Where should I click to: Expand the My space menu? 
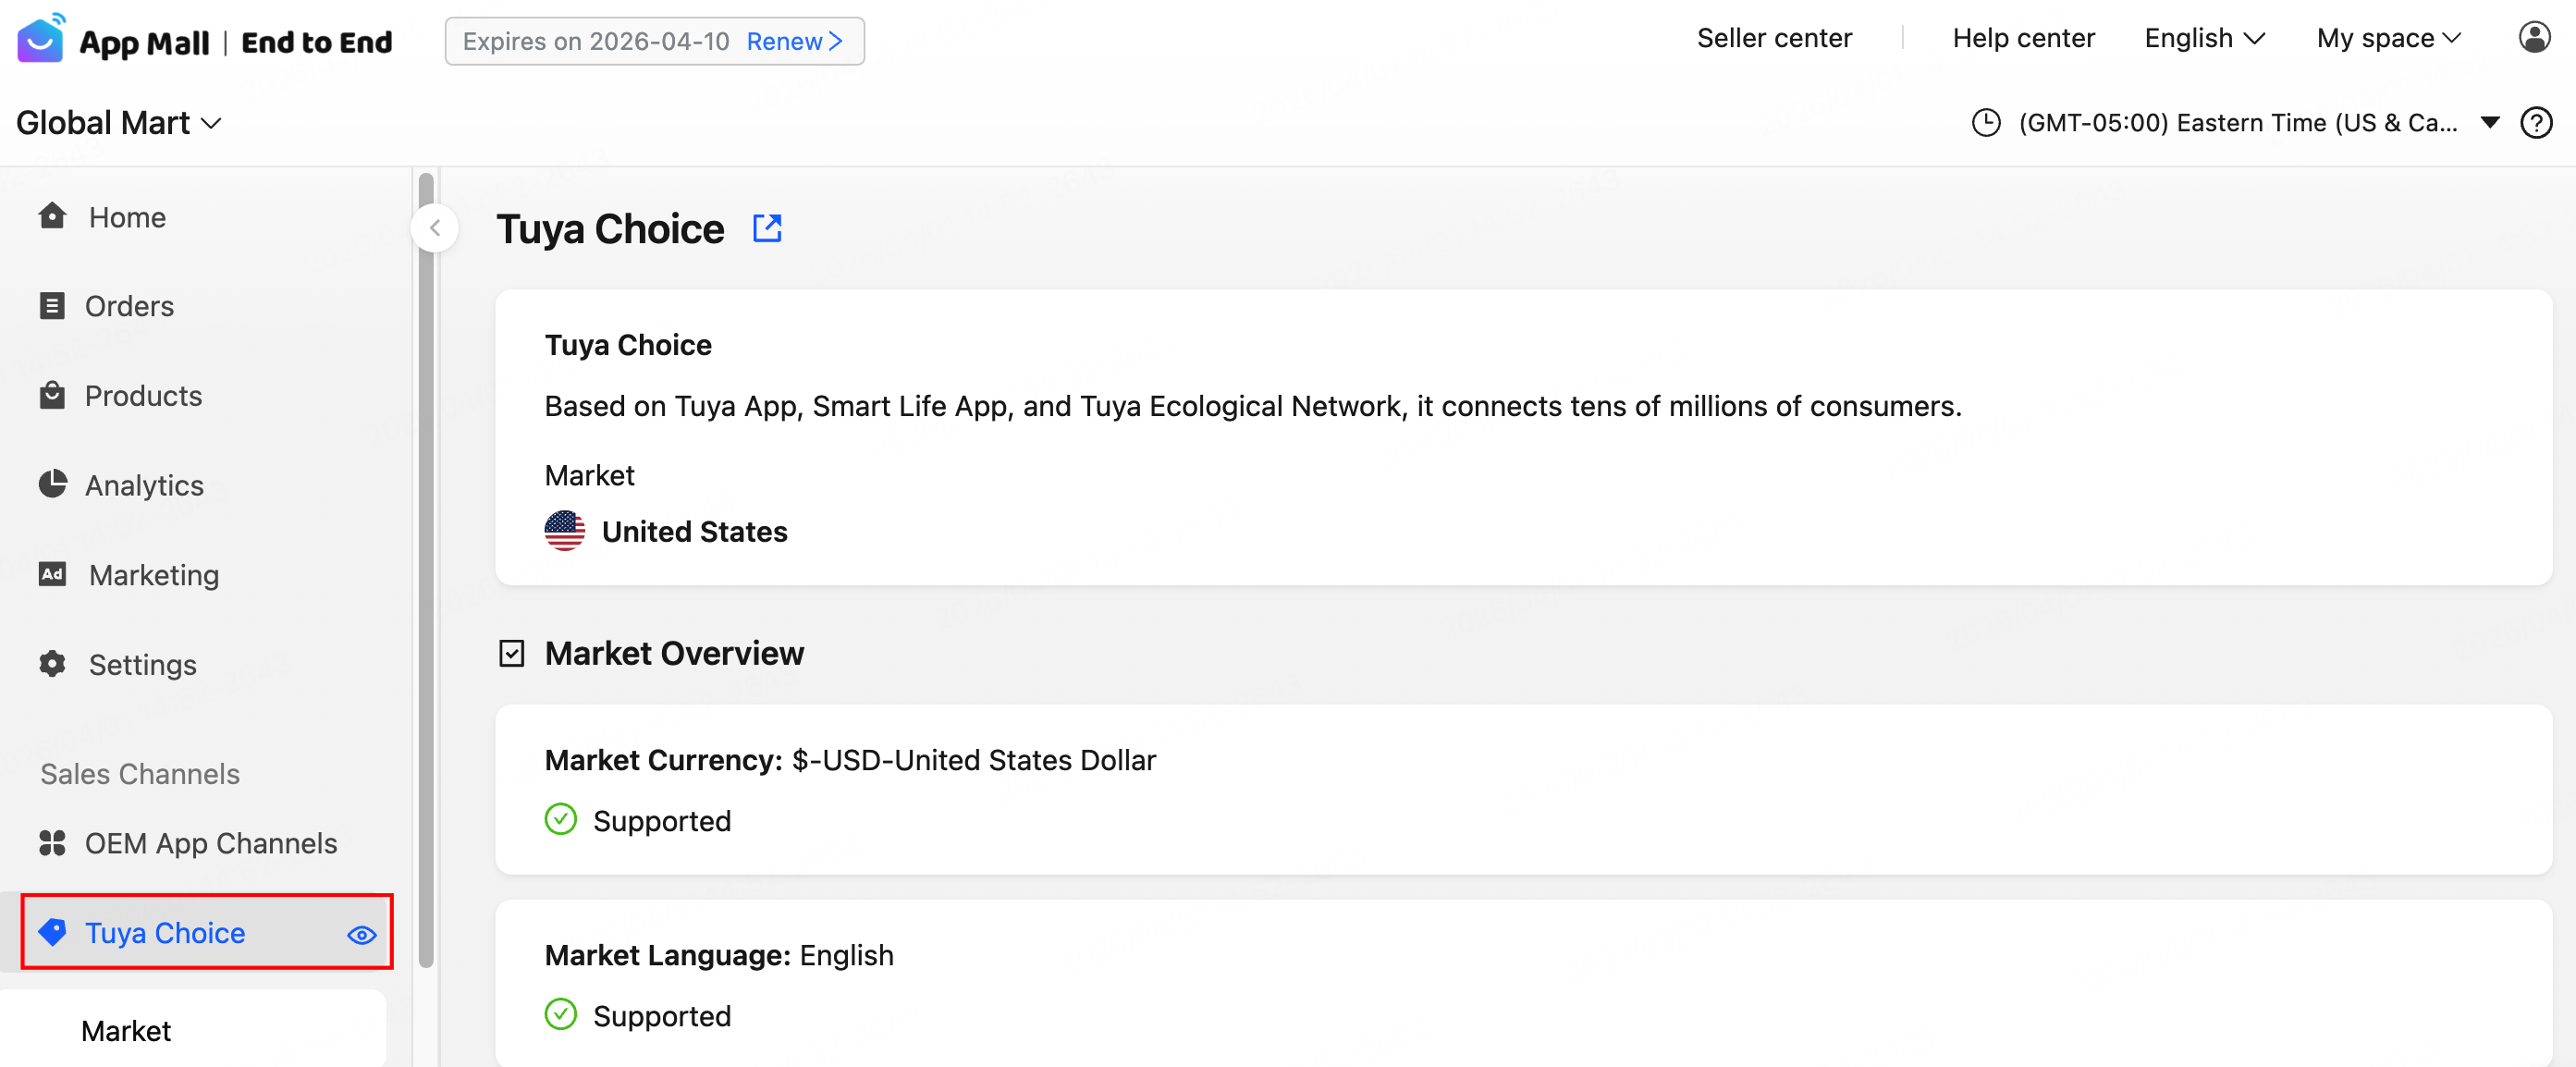pyautogui.click(x=2387, y=38)
